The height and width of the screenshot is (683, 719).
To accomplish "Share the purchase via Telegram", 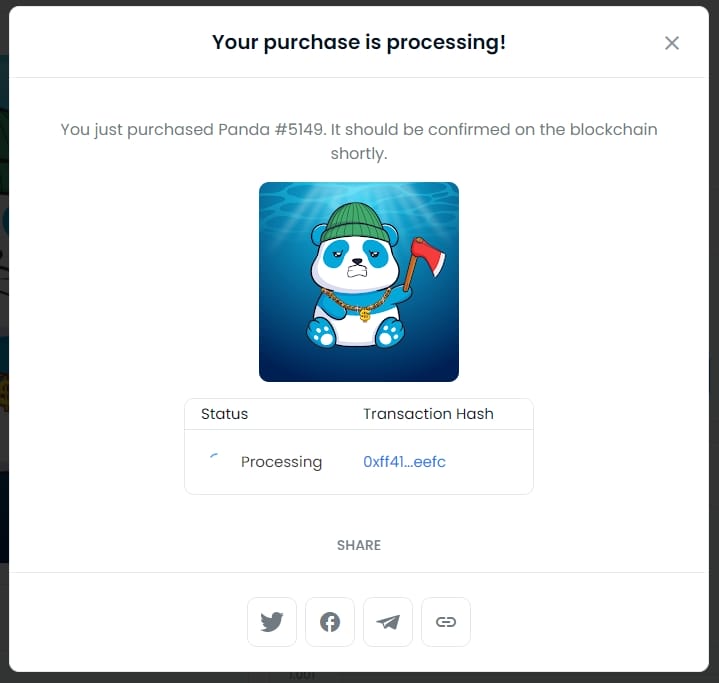I will click(x=388, y=622).
